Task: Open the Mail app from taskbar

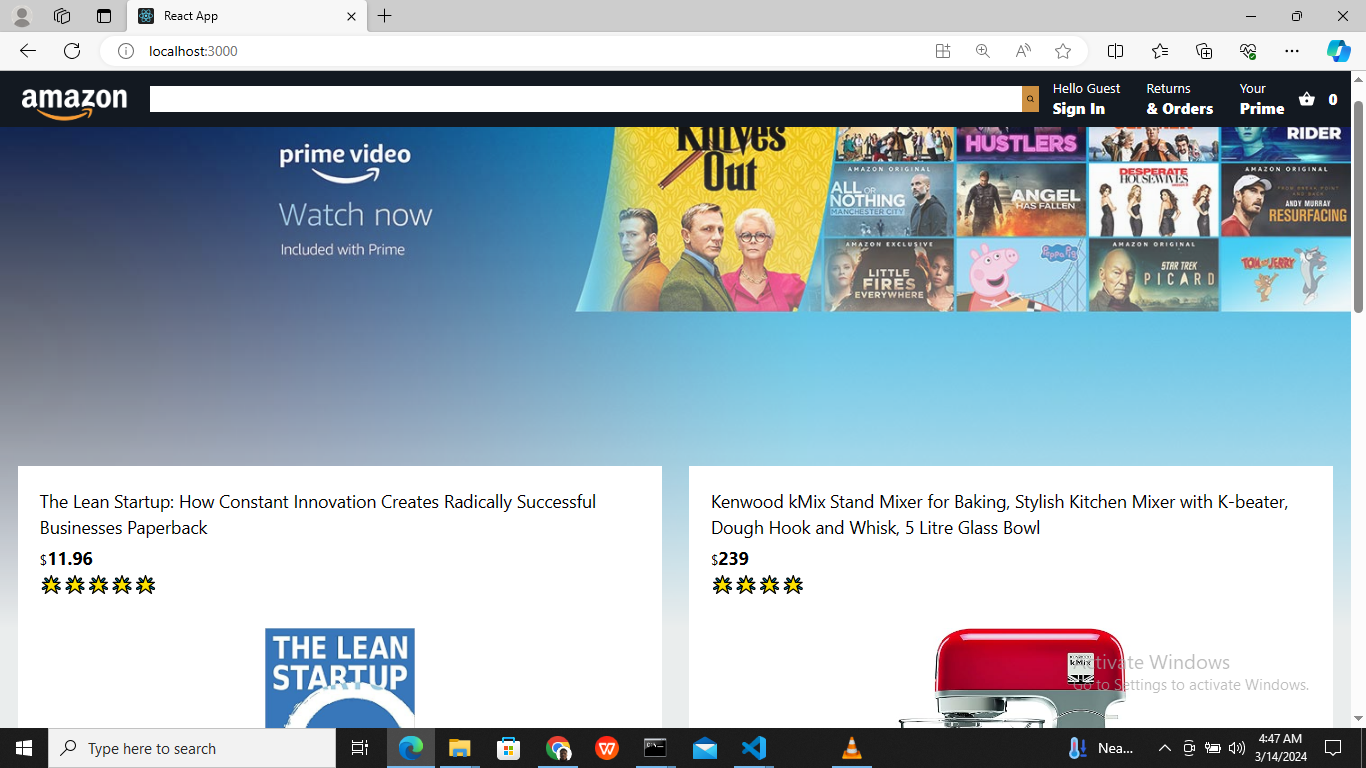Action: (705, 748)
